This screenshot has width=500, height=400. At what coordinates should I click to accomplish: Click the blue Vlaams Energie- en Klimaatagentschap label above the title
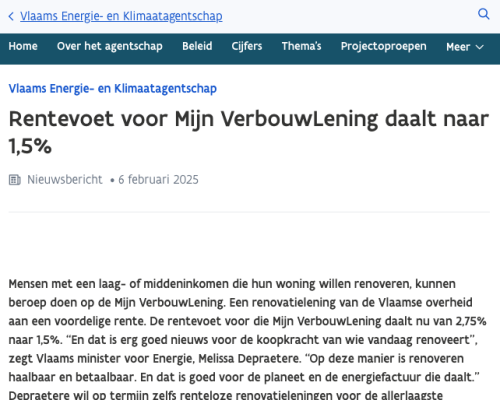click(x=113, y=89)
